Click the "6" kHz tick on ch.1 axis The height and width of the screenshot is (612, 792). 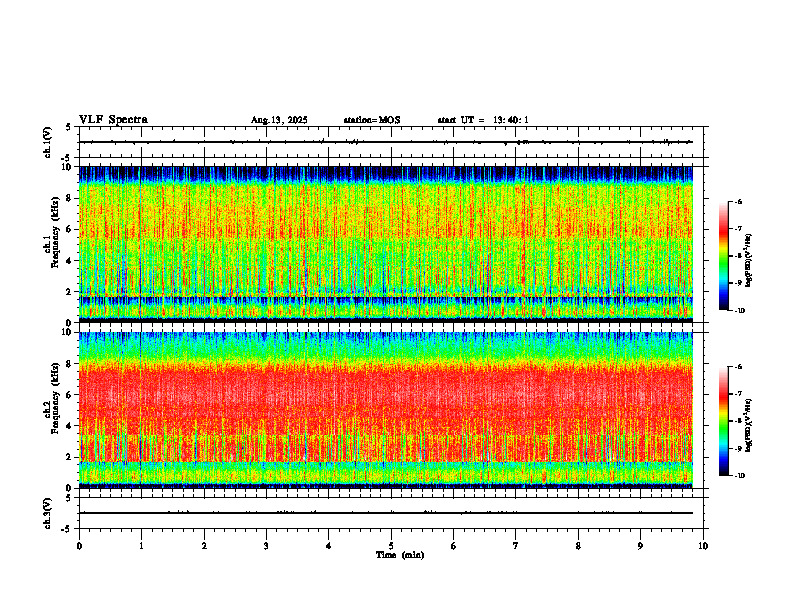[x=69, y=230]
